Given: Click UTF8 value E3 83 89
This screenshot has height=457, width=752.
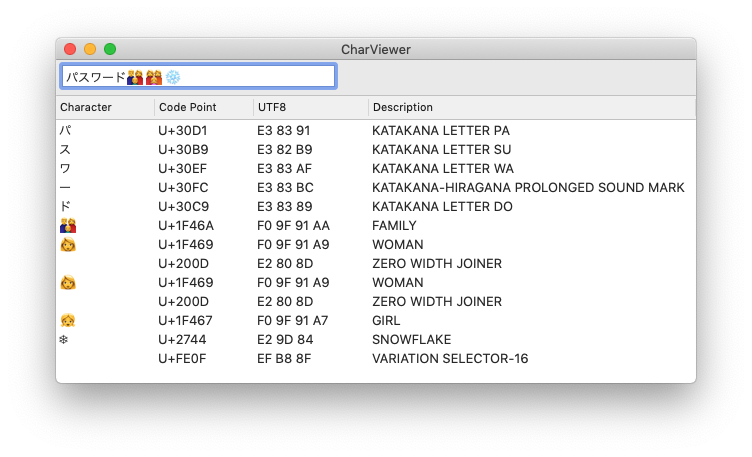Looking at the screenshot, I should point(284,207).
